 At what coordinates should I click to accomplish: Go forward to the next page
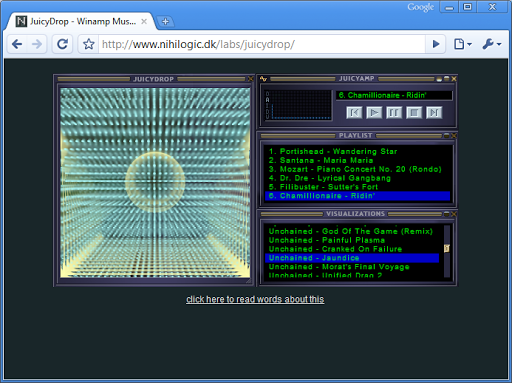tap(37, 44)
